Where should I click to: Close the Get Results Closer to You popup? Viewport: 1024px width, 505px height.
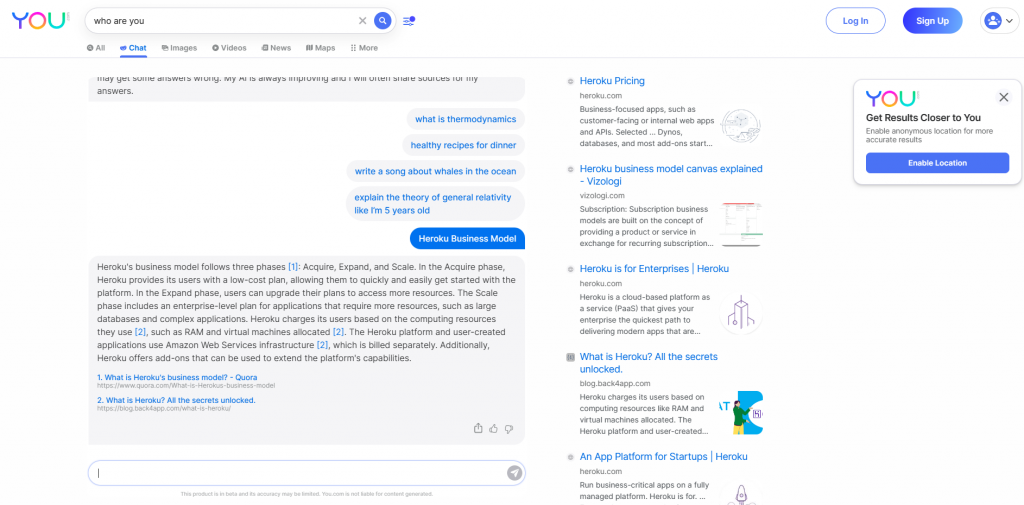pos(1004,97)
